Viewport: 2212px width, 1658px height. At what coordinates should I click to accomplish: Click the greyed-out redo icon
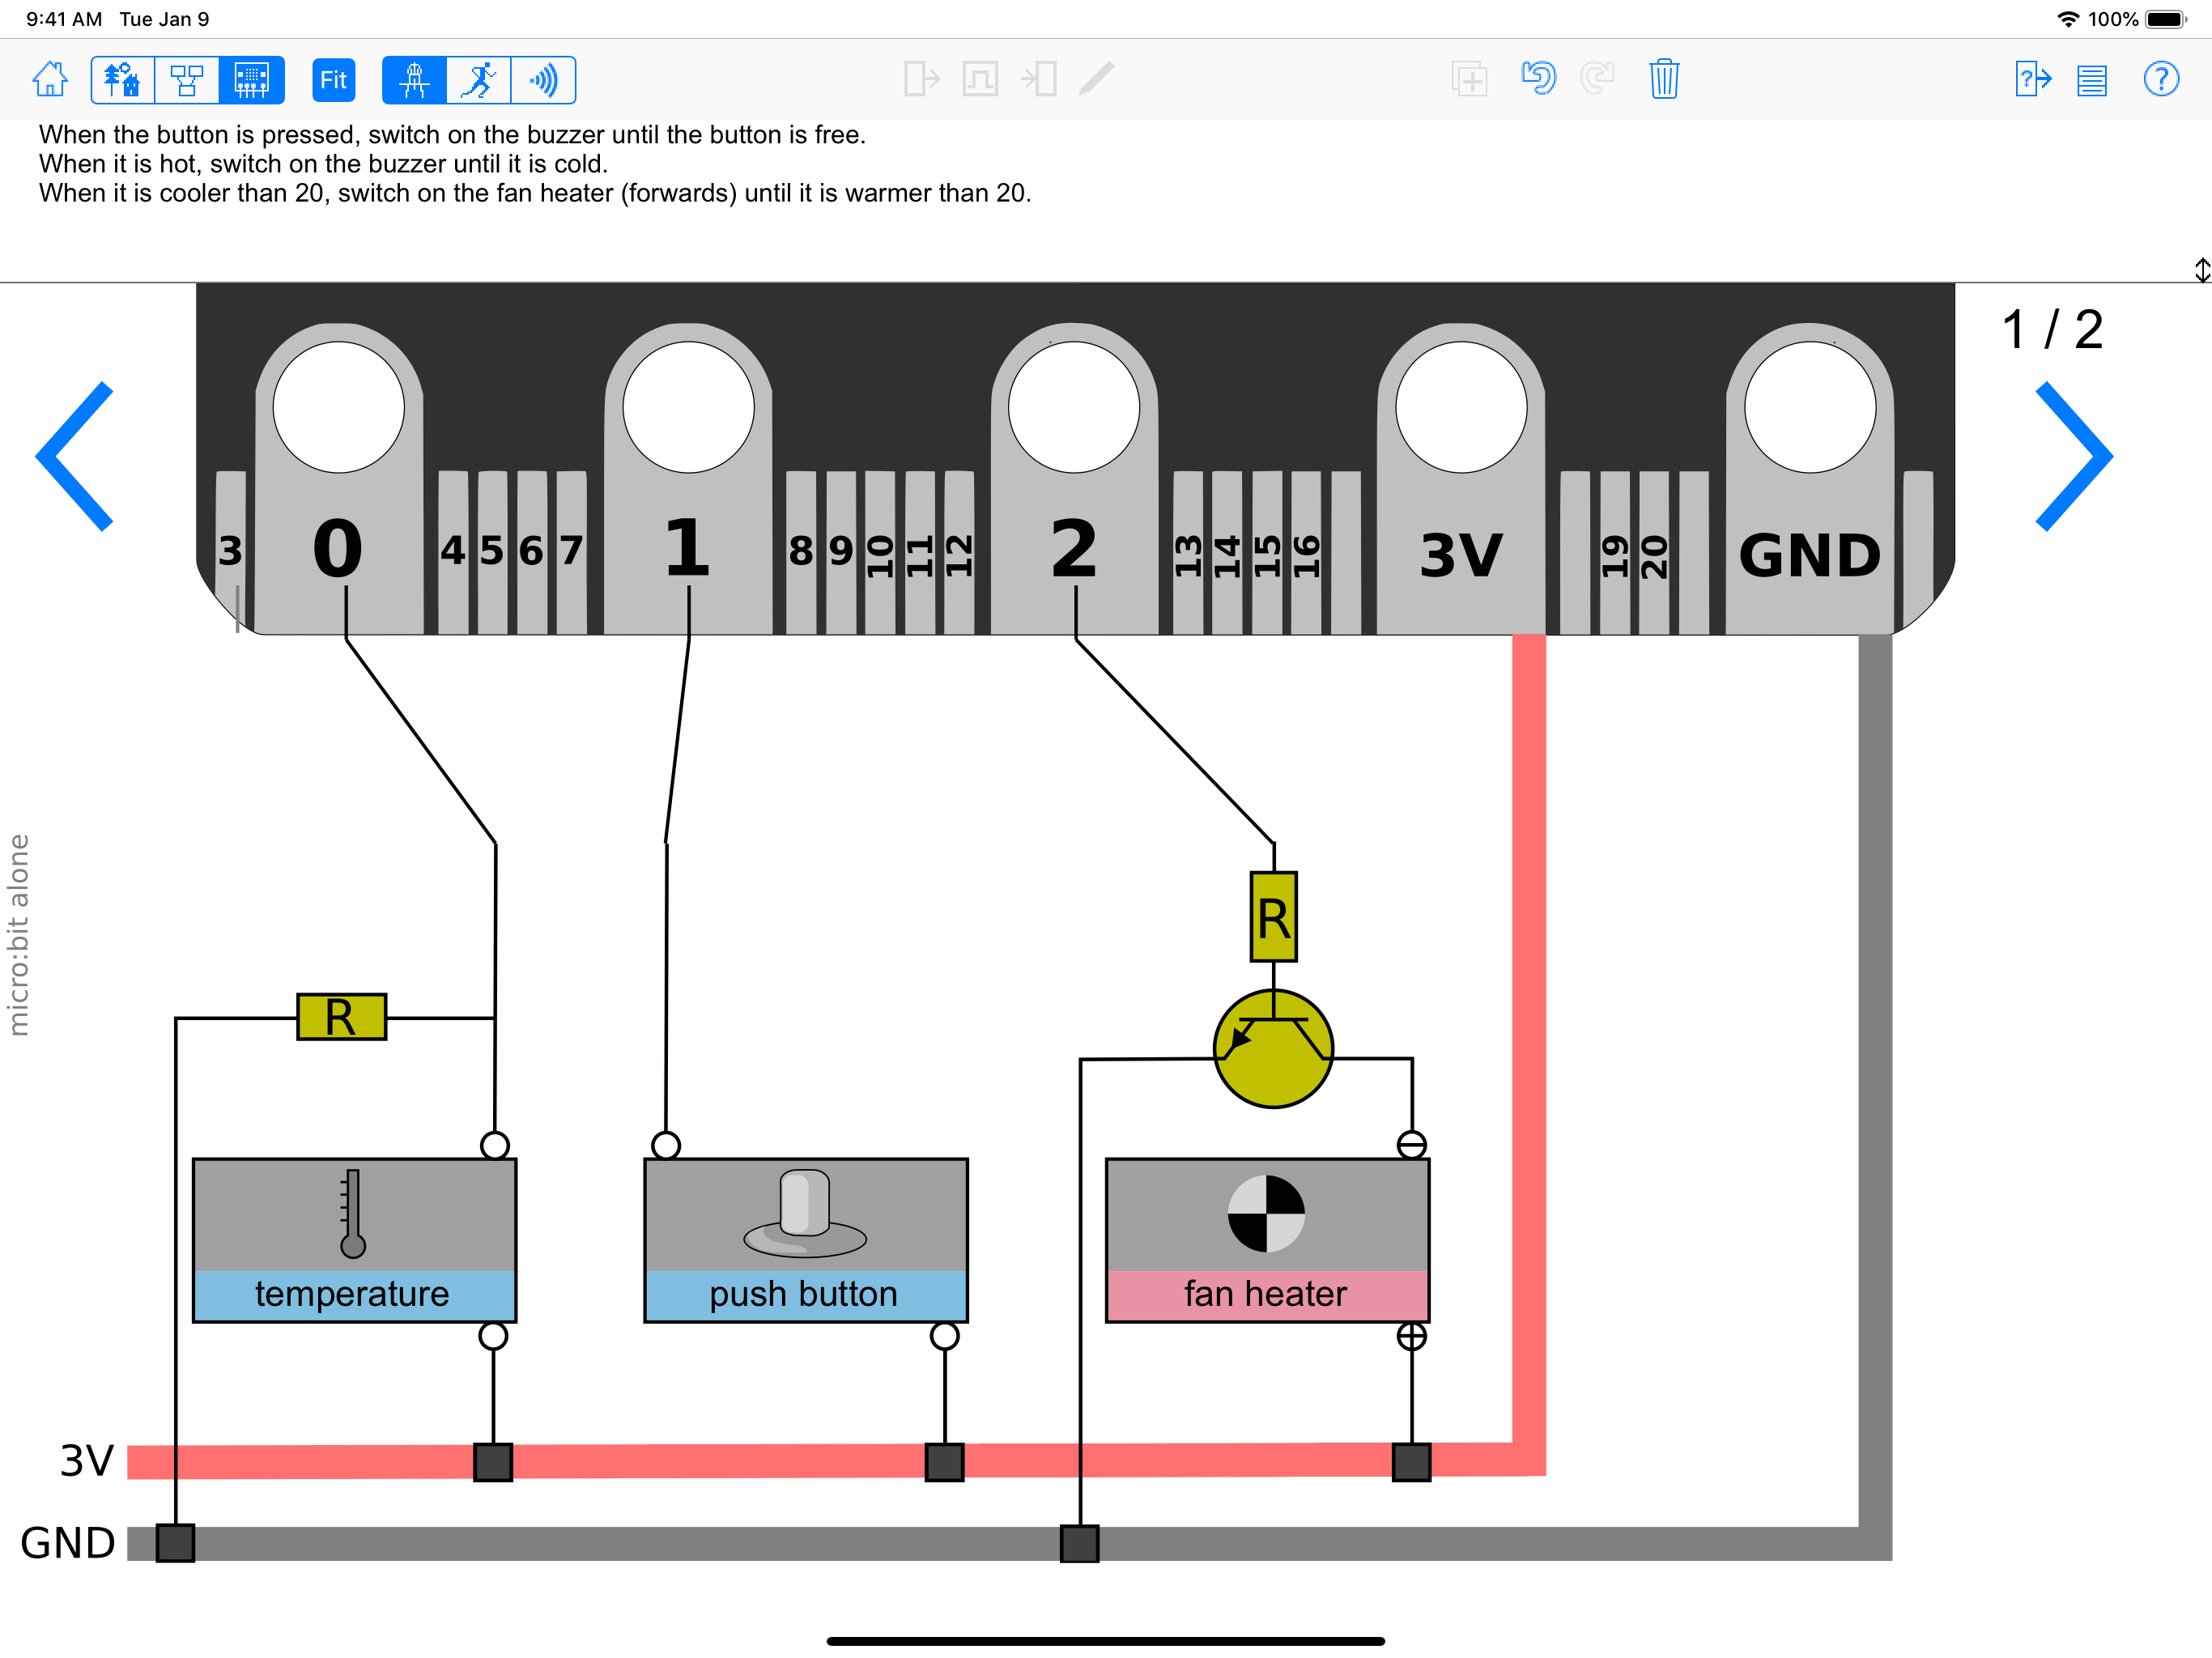click(1598, 79)
